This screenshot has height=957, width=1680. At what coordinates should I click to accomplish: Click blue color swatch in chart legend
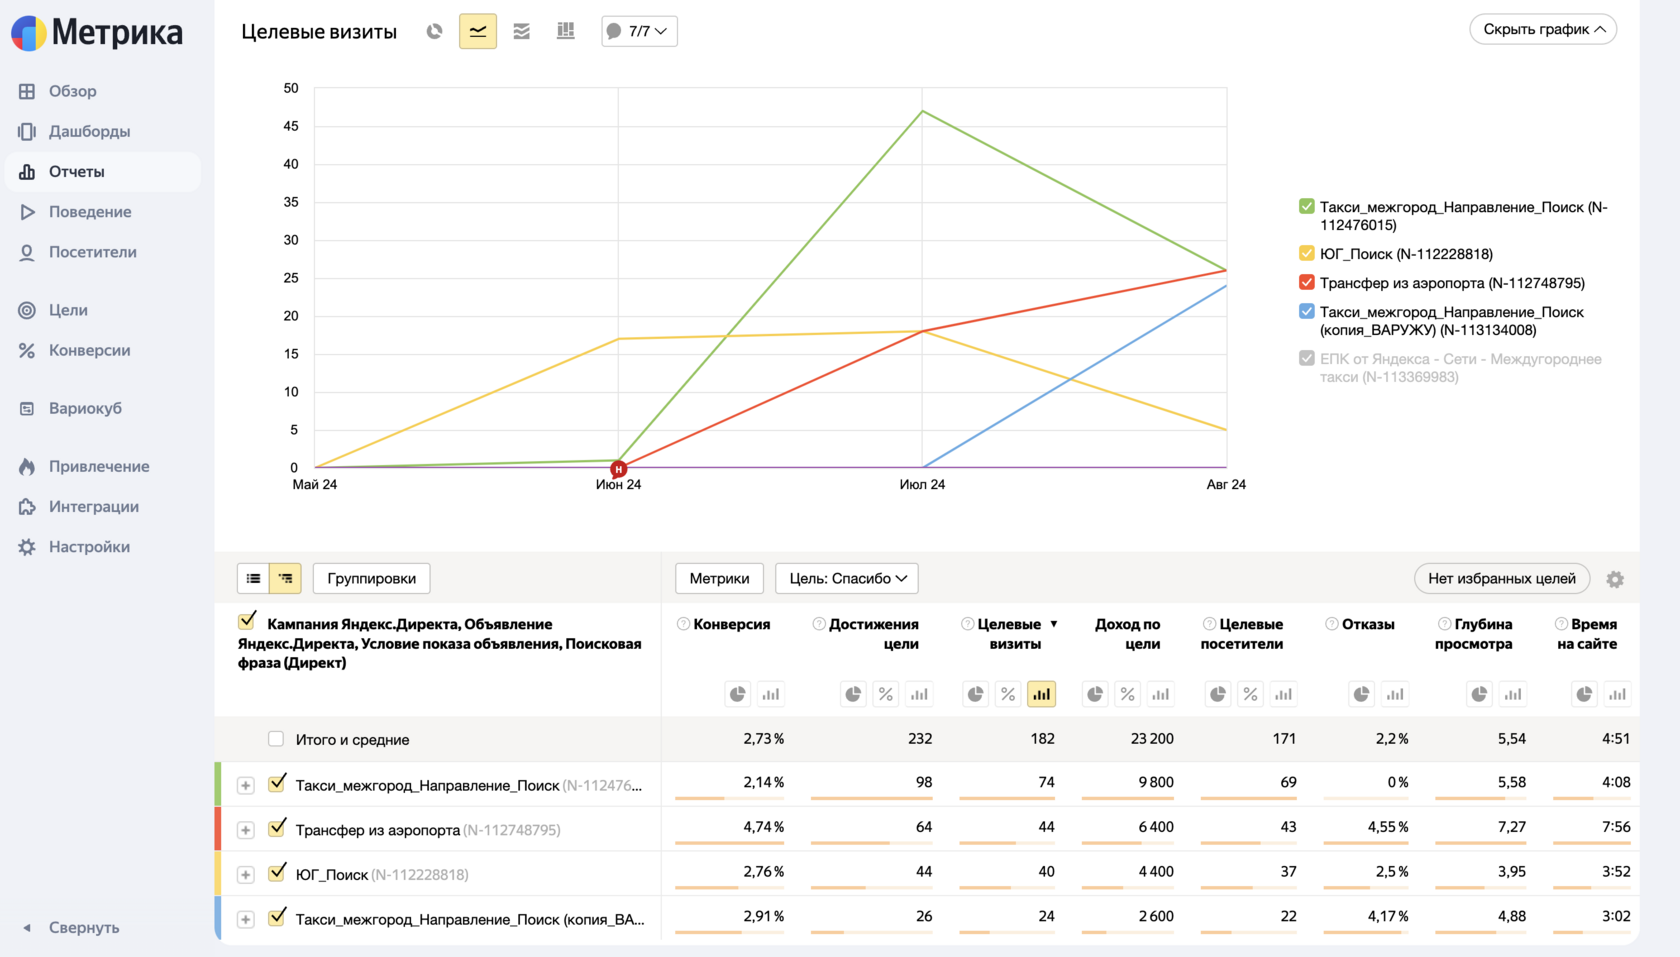click(1306, 311)
